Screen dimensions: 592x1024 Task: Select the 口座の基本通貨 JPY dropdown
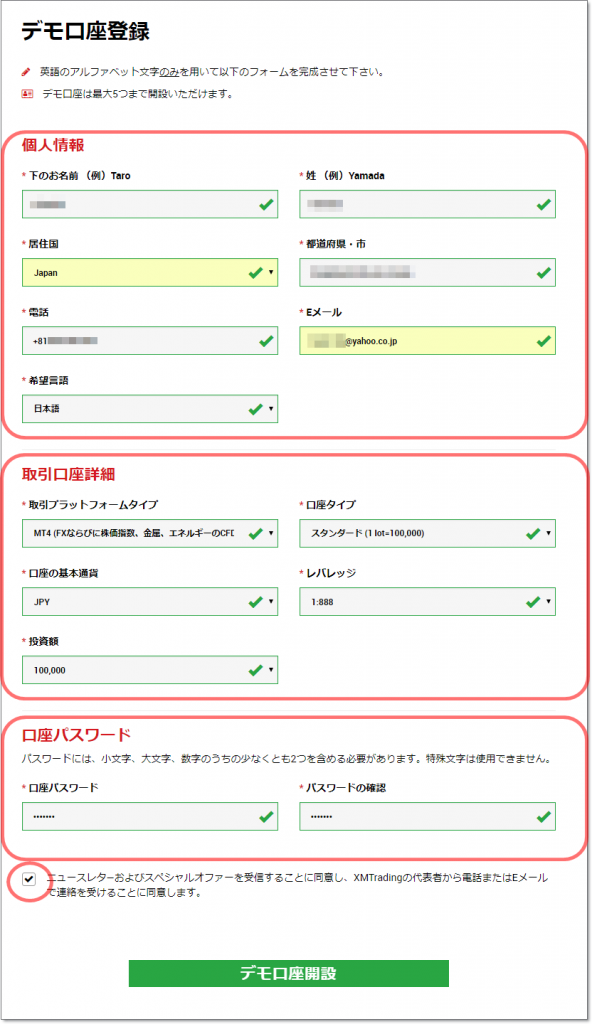[x=150, y=602]
